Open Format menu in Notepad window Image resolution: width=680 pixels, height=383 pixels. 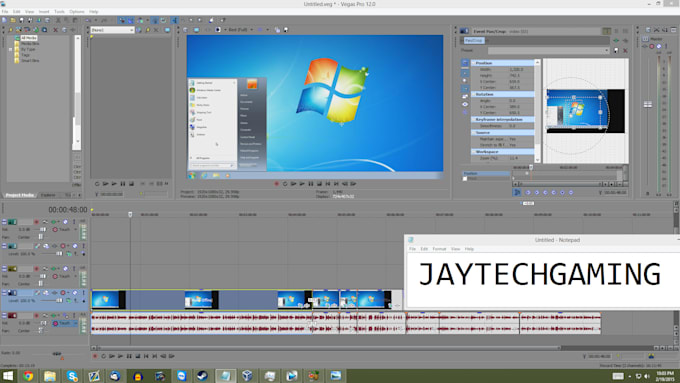(x=439, y=249)
